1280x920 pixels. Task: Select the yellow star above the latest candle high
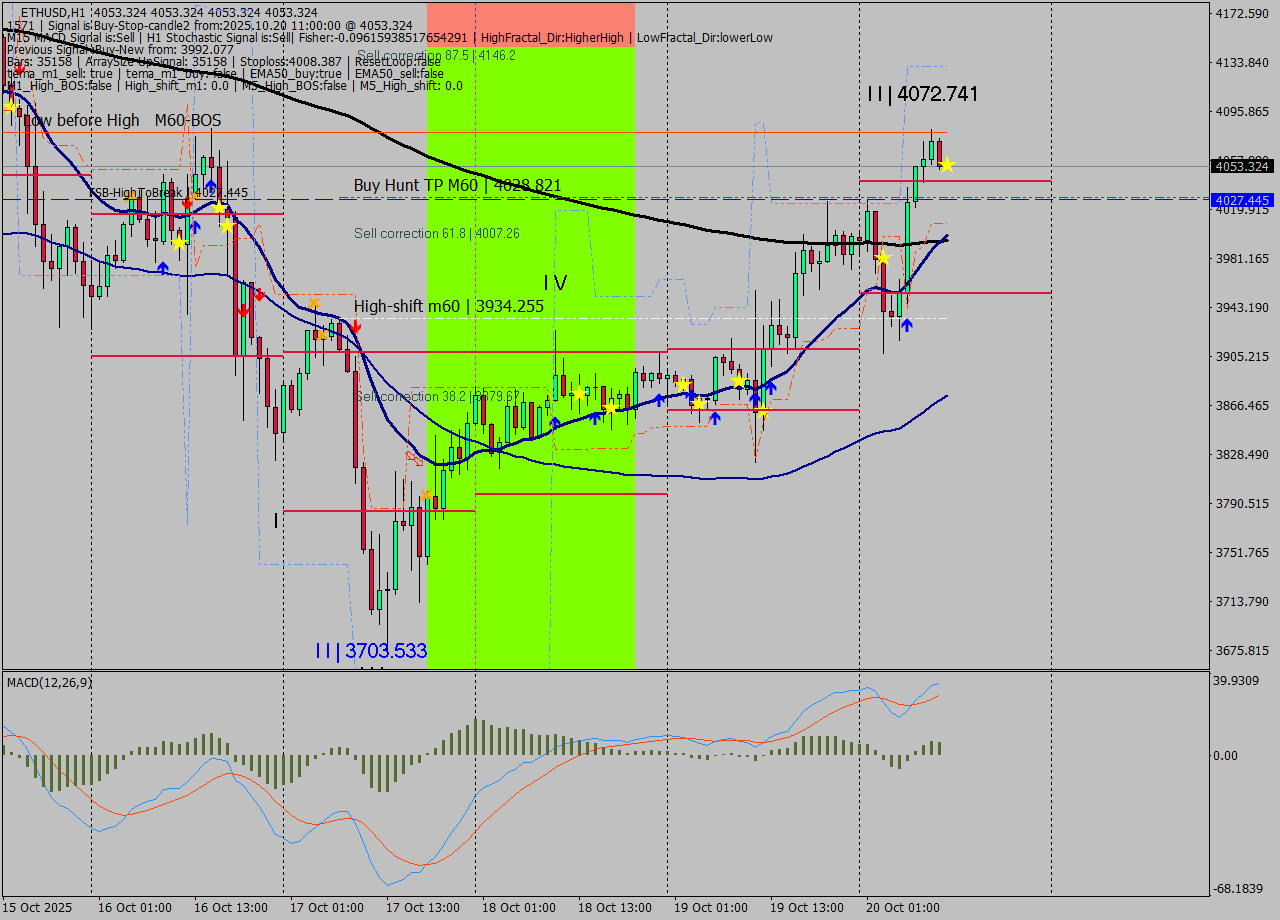[947, 165]
